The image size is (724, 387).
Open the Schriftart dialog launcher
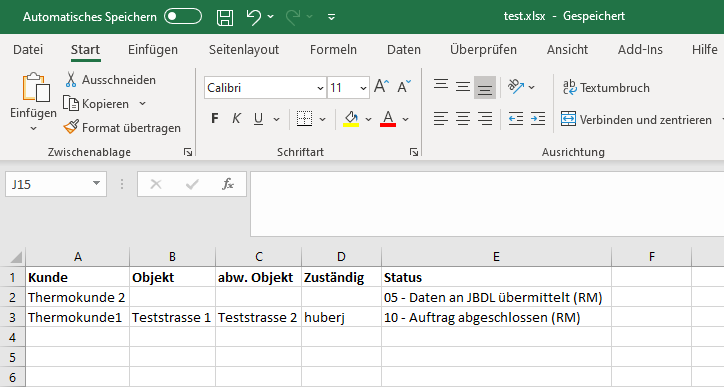coord(414,152)
